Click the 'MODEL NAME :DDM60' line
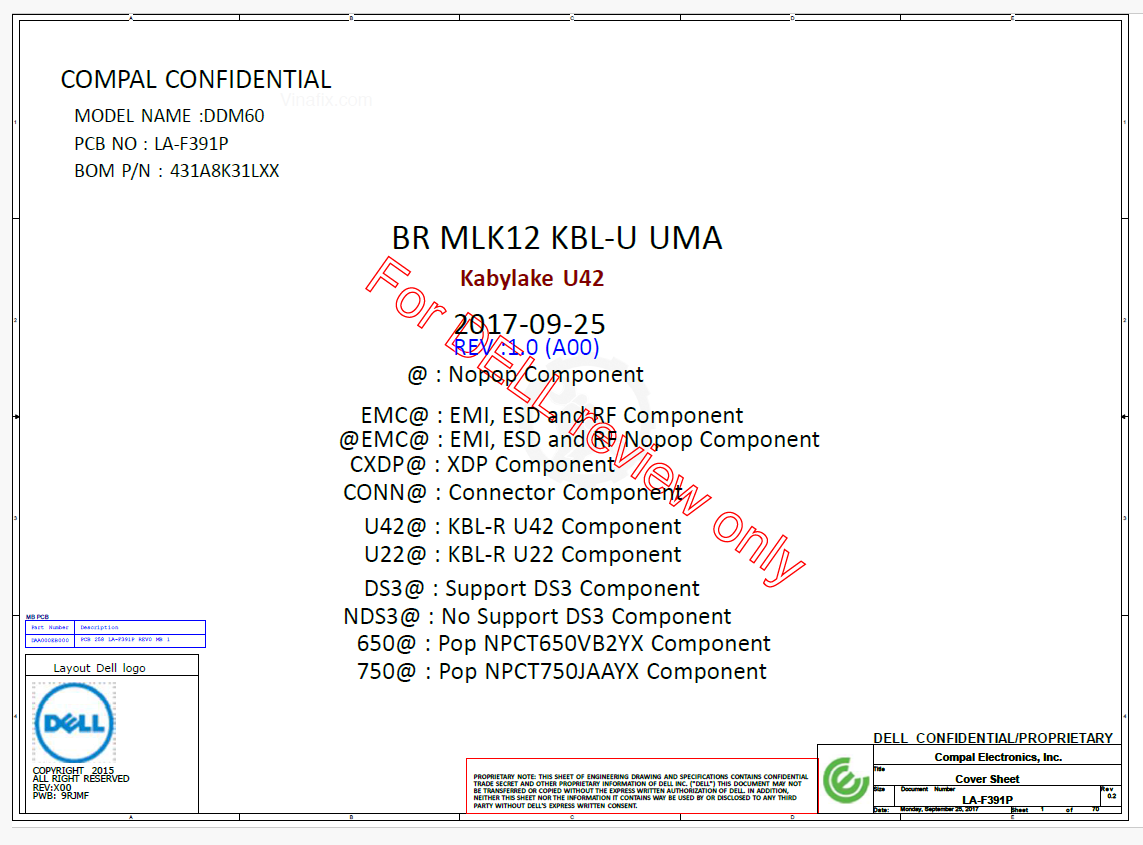Viewport: 1143px width, 845px height. pos(169,116)
